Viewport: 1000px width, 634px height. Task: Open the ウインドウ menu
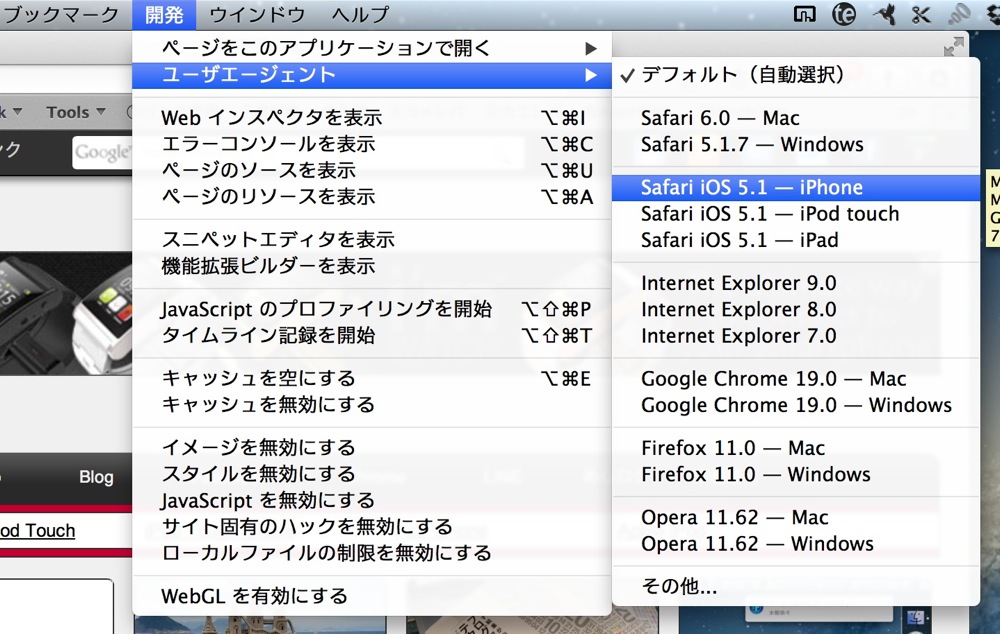coord(256,14)
